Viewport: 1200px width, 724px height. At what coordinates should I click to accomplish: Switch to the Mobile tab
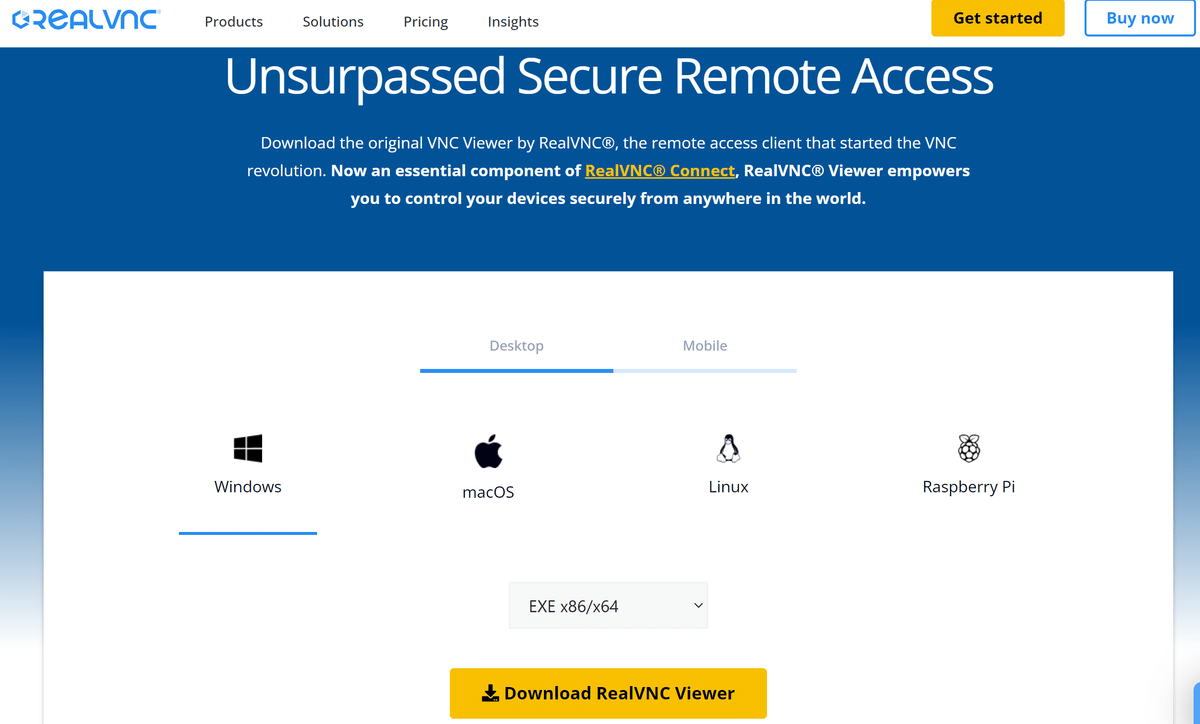[705, 345]
